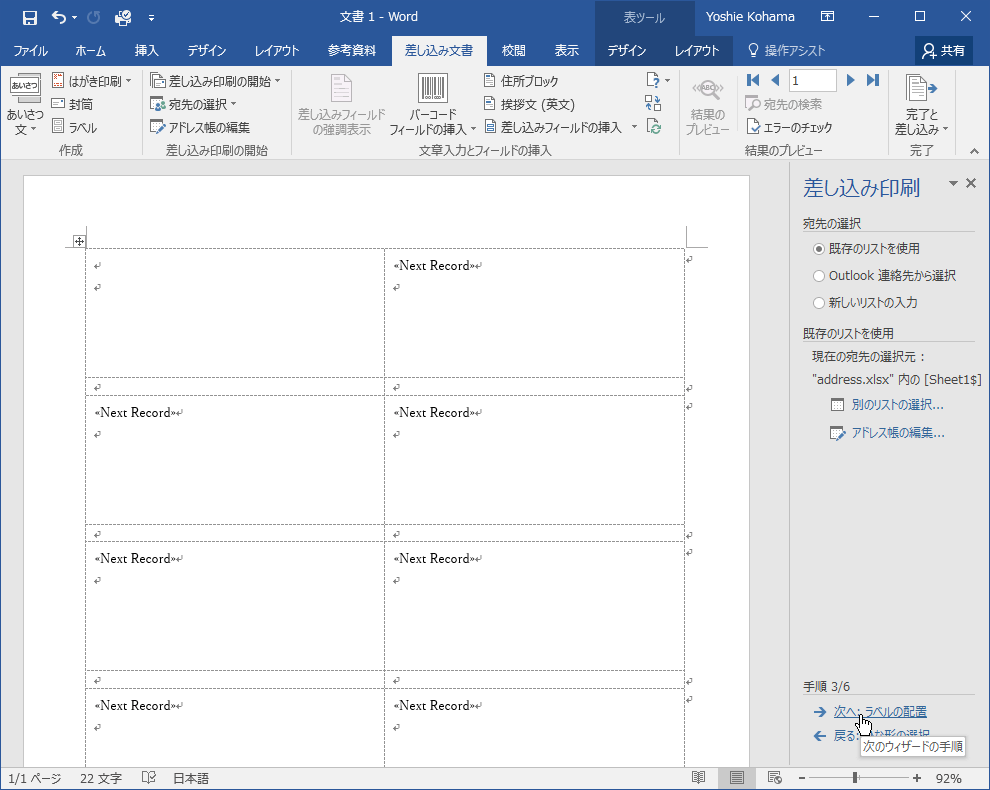This screenshot has width=990, height=790.
Task: Select 新しいリストの入力 radio button
Action: (819, 303)
